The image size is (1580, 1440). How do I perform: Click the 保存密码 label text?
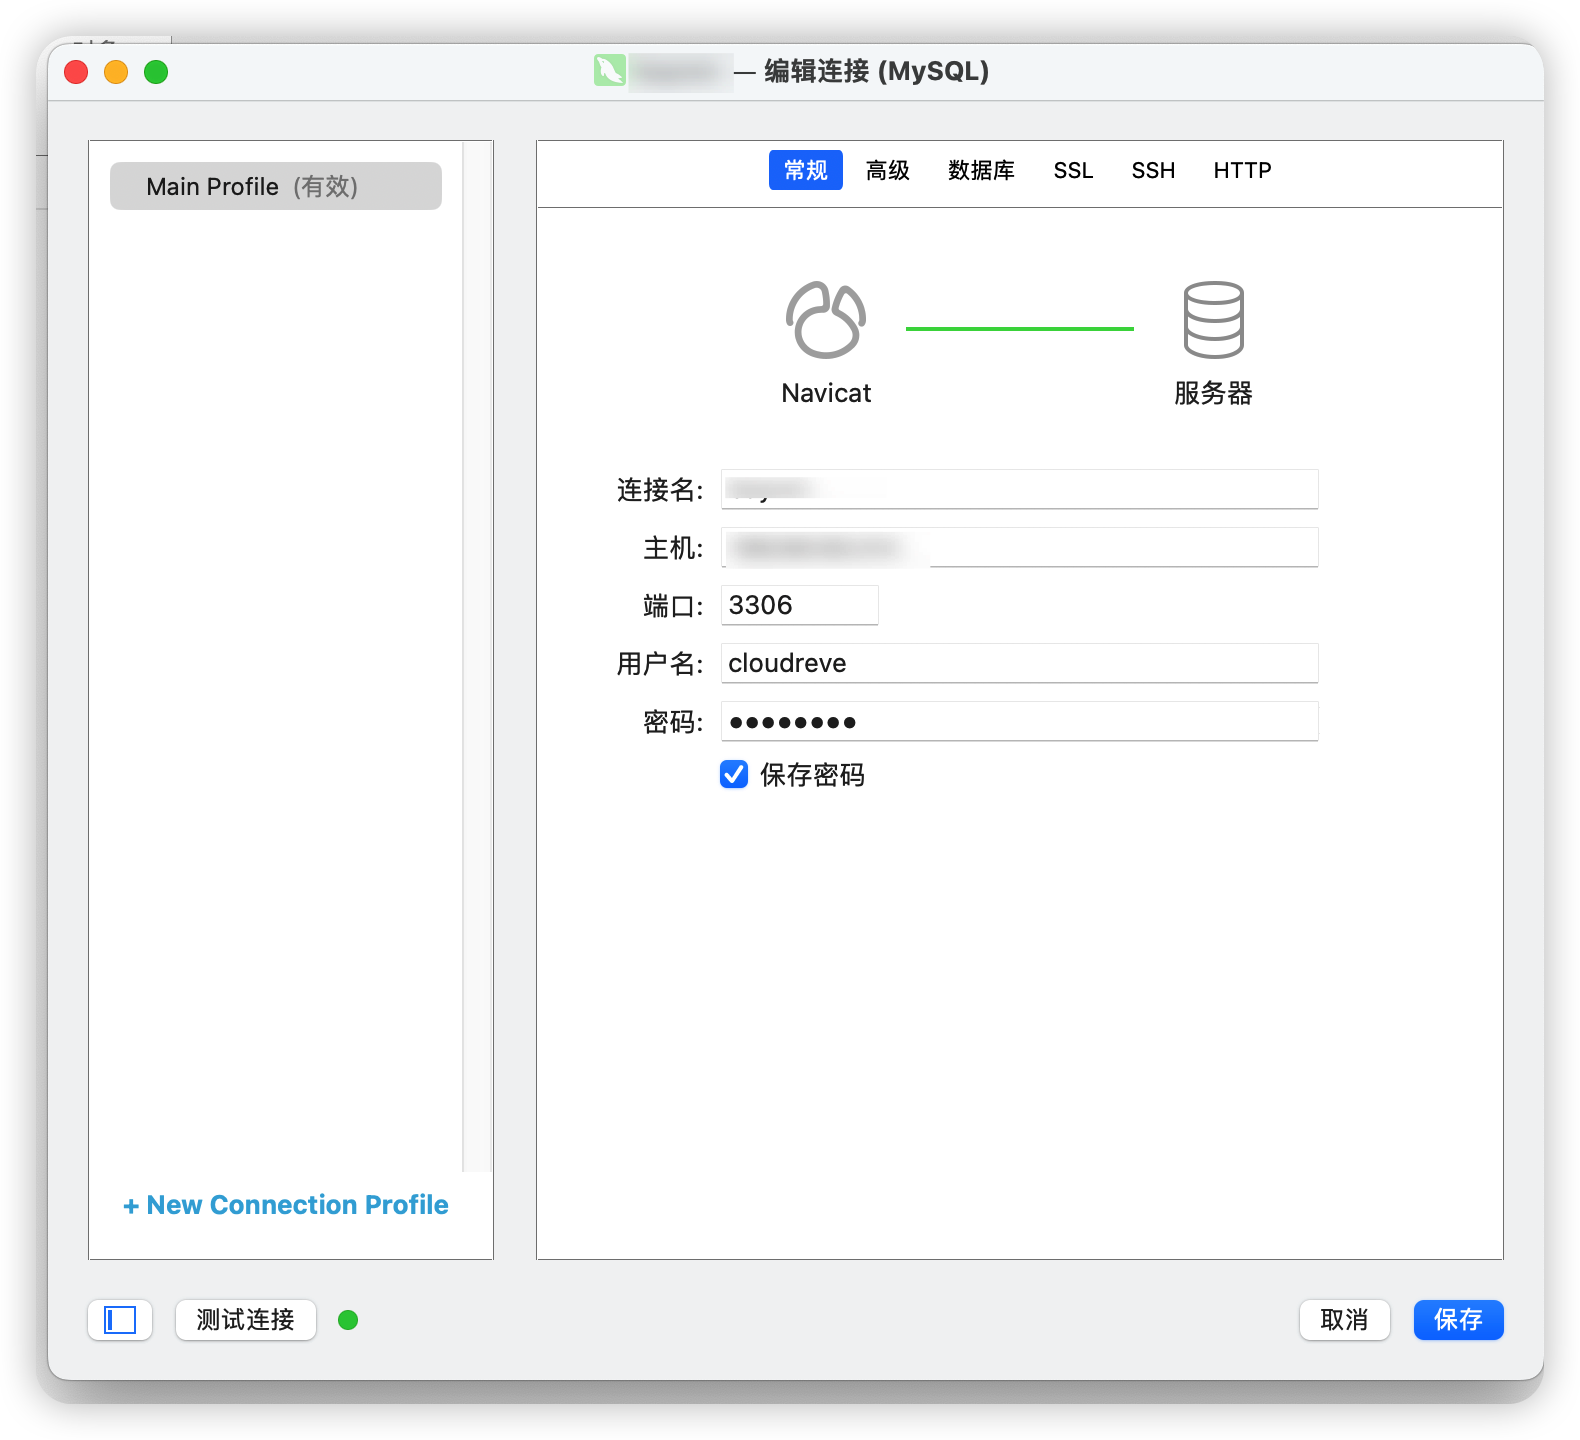pos(812,775)
